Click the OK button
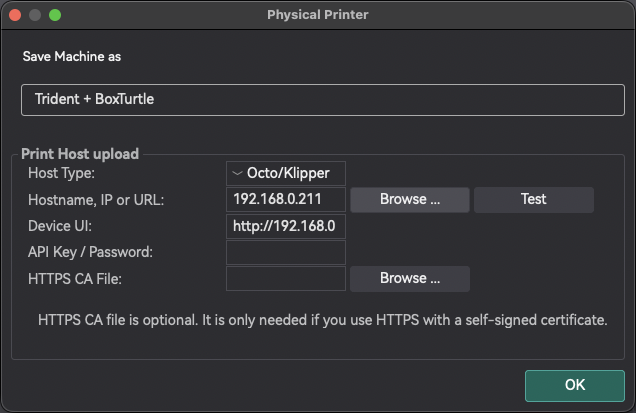Screen dimensions: 636x413 click(x=574, y=385)
